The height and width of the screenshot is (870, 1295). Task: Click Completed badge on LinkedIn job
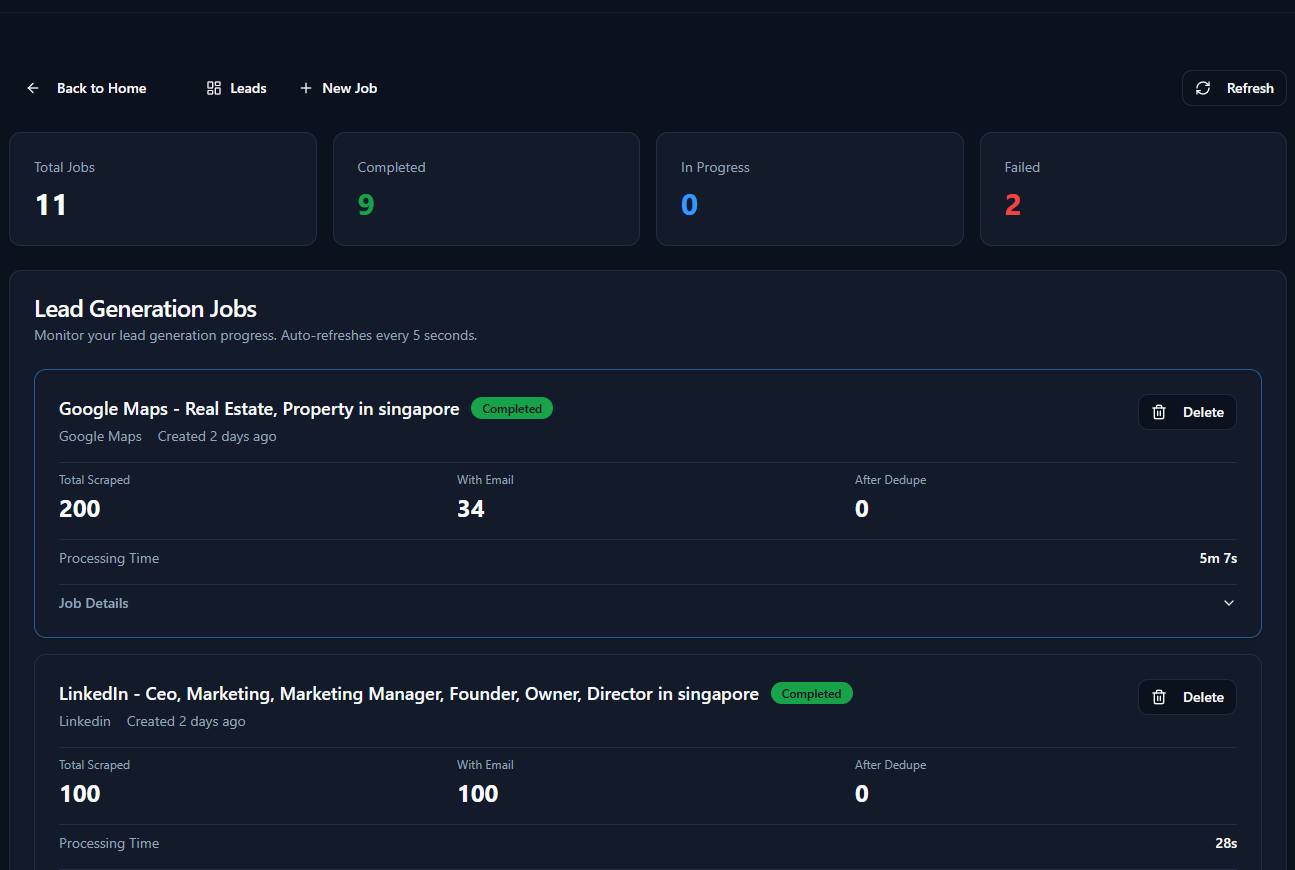(811, 693)
